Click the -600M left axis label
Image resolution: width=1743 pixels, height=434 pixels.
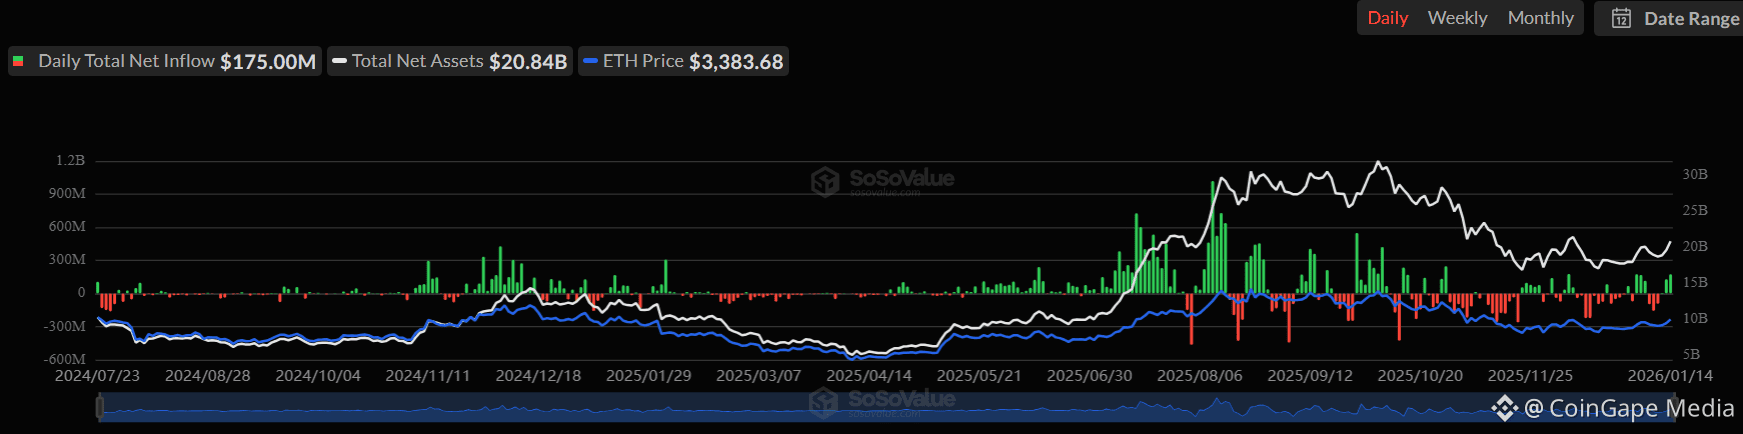[x=64, y=359]
